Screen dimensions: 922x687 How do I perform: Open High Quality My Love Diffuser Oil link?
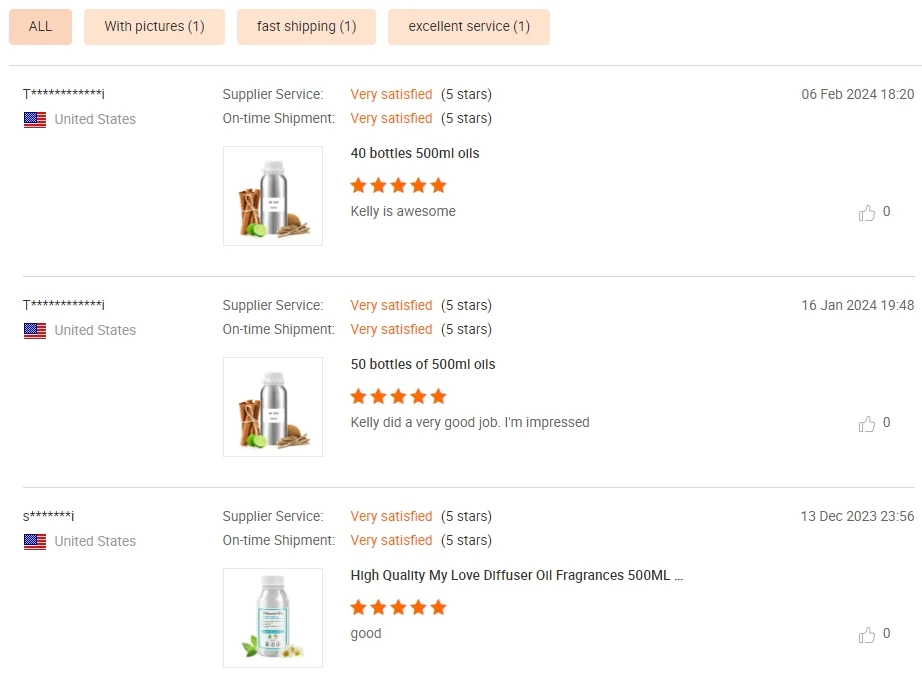[516, 576]
